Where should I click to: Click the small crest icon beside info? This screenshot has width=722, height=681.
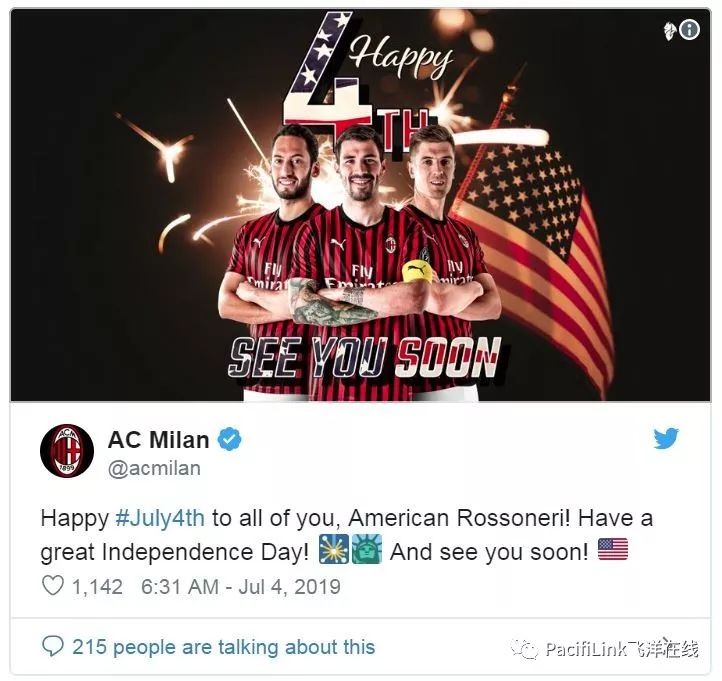tap(670, 31)
